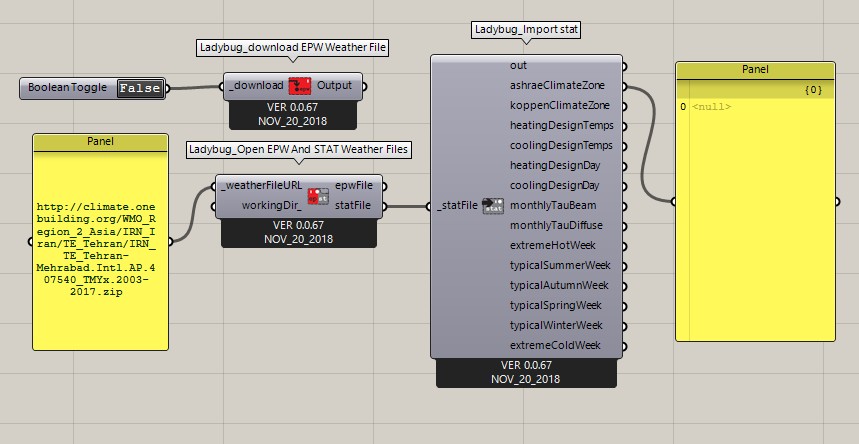Click the null result panel's title bar
This screenshot has height=444, width=859.
click(x=755, y=70)
